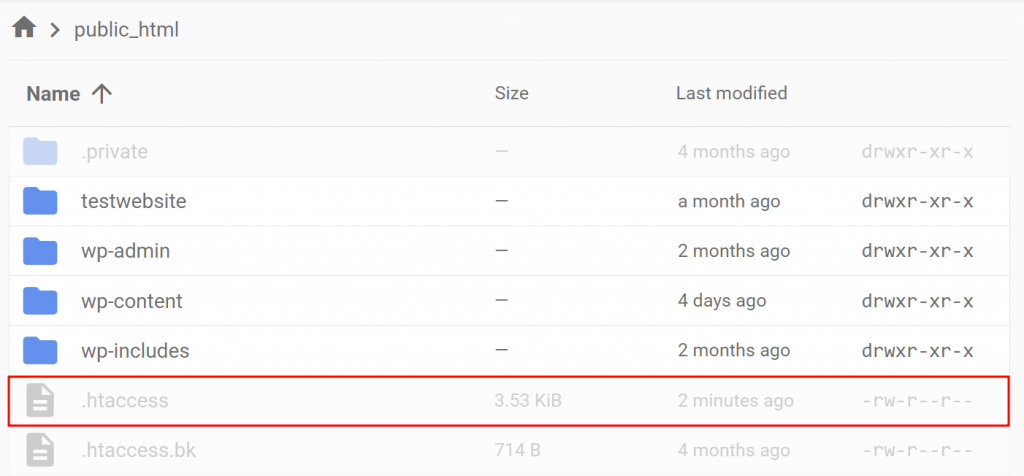
Task: Click the Name column header
Action: click(x=53, y=94)
